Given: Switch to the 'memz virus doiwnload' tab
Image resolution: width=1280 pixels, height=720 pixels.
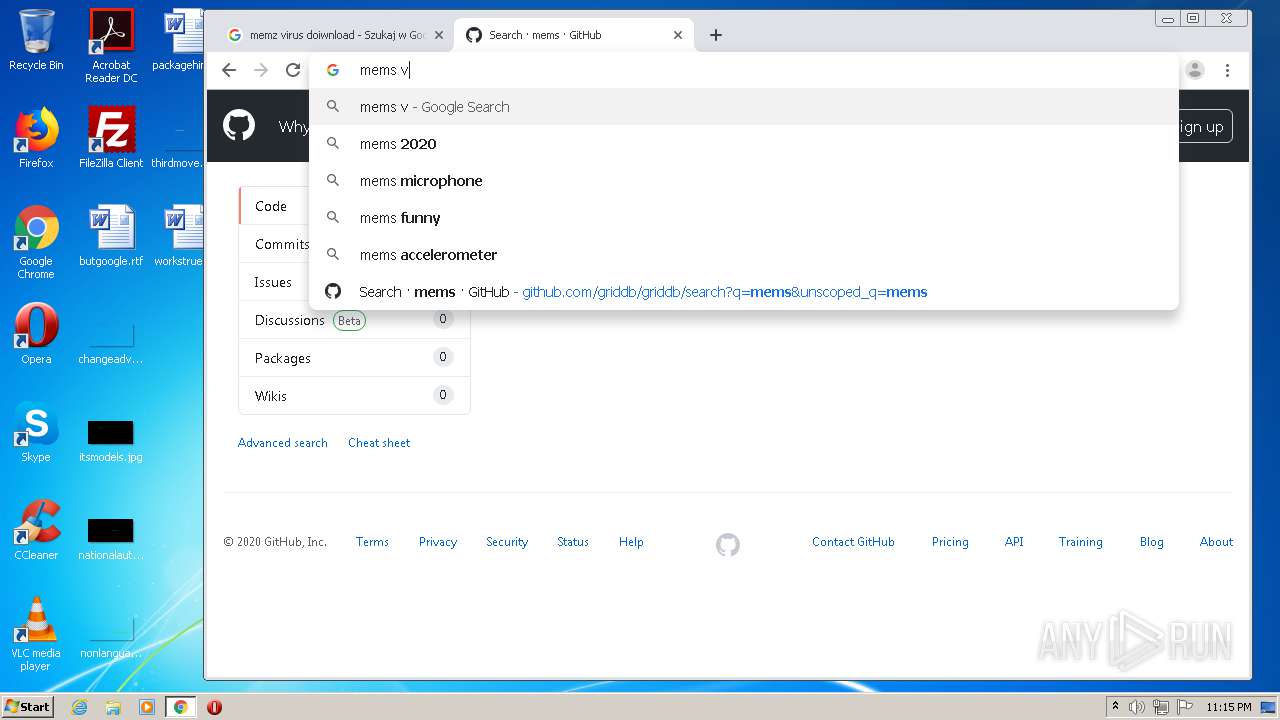Looking at the screenshot, I should [333, 35].
